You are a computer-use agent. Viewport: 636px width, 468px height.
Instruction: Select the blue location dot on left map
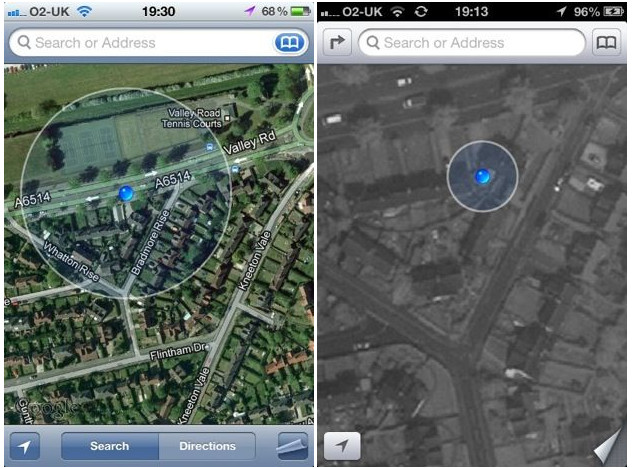(x=126, y=193)
